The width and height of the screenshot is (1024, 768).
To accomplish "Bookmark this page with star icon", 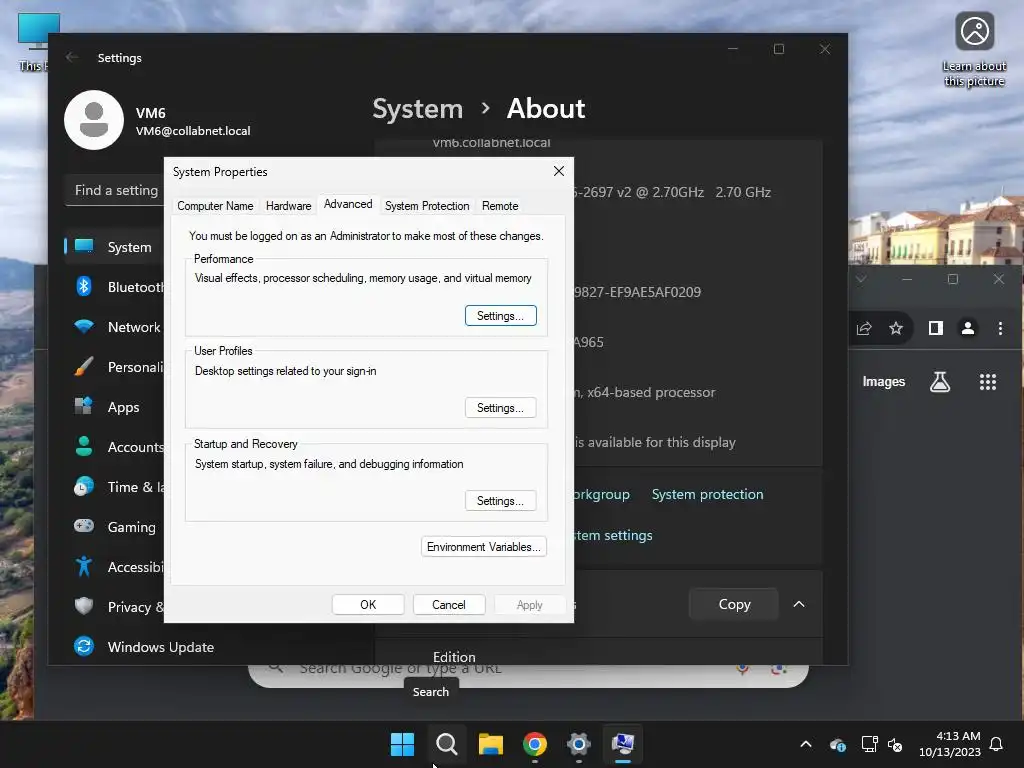I will pos(896,328).
